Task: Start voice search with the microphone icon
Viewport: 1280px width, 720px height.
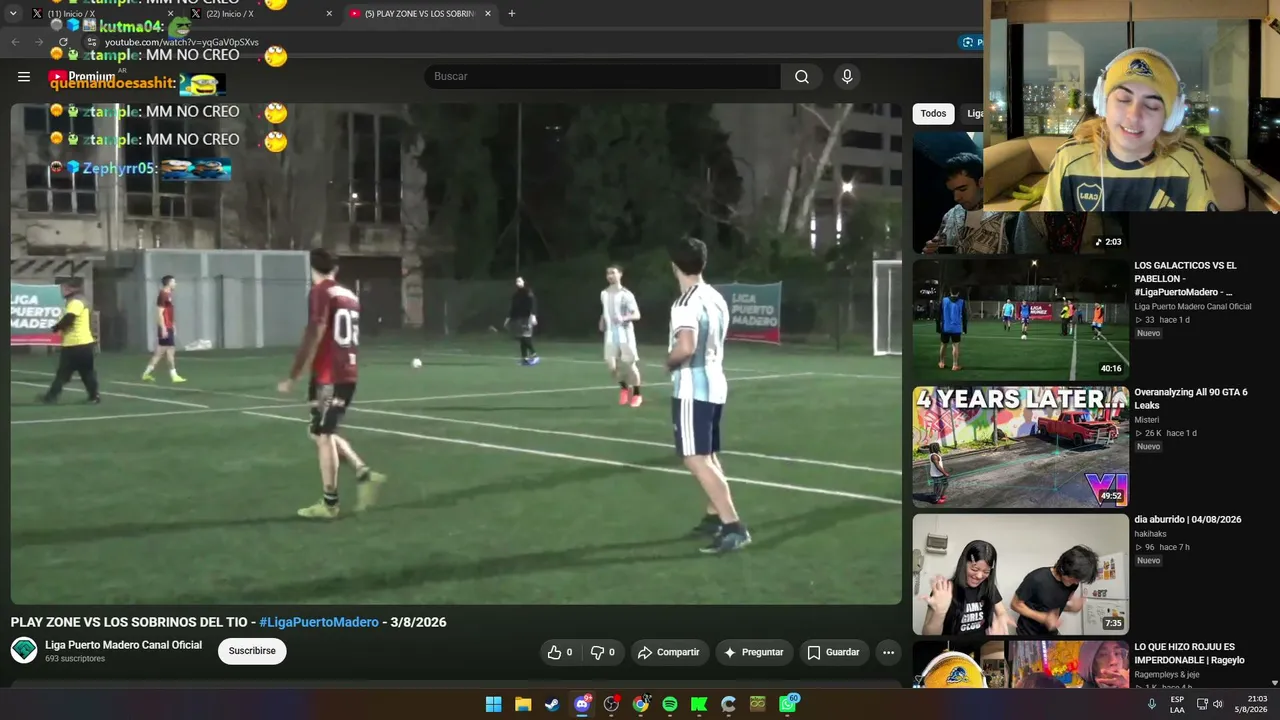Action: tap(847, 76)
